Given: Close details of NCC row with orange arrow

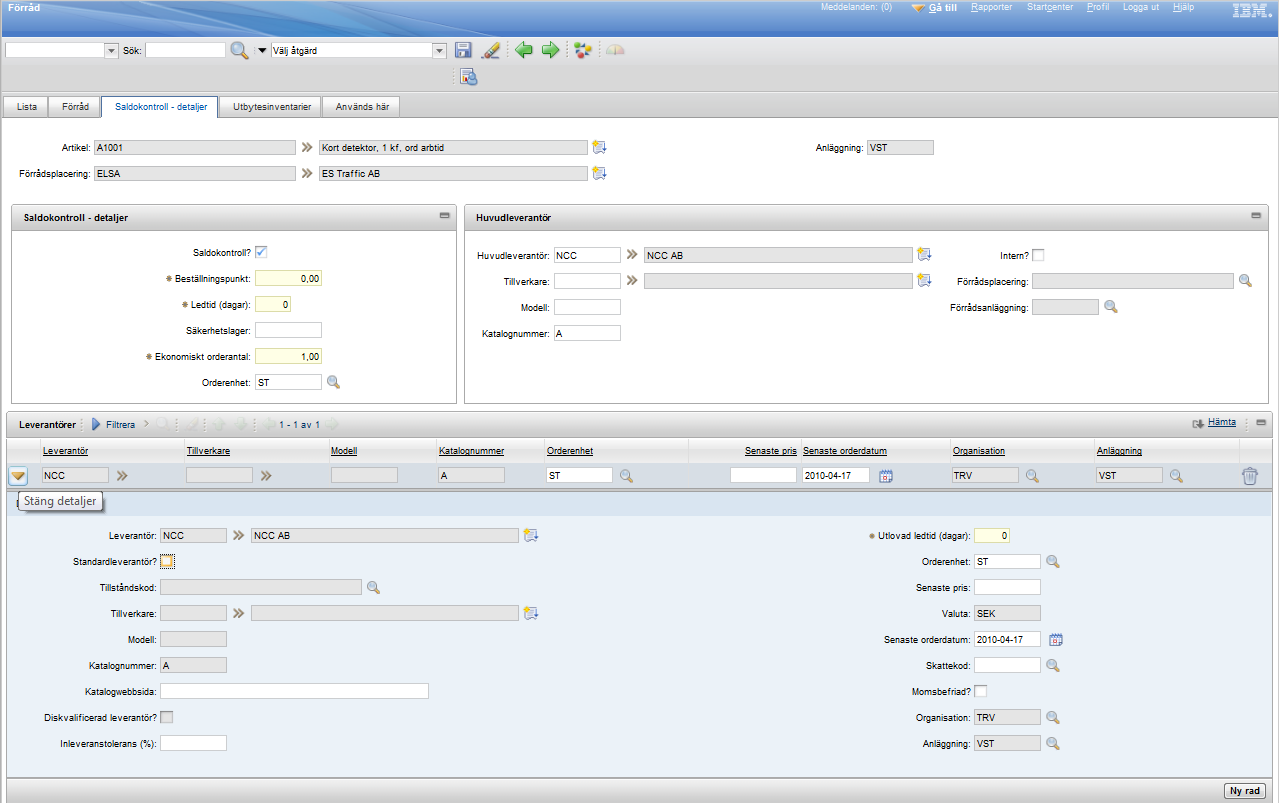Looking at the screenshot, I should [18, 476].
